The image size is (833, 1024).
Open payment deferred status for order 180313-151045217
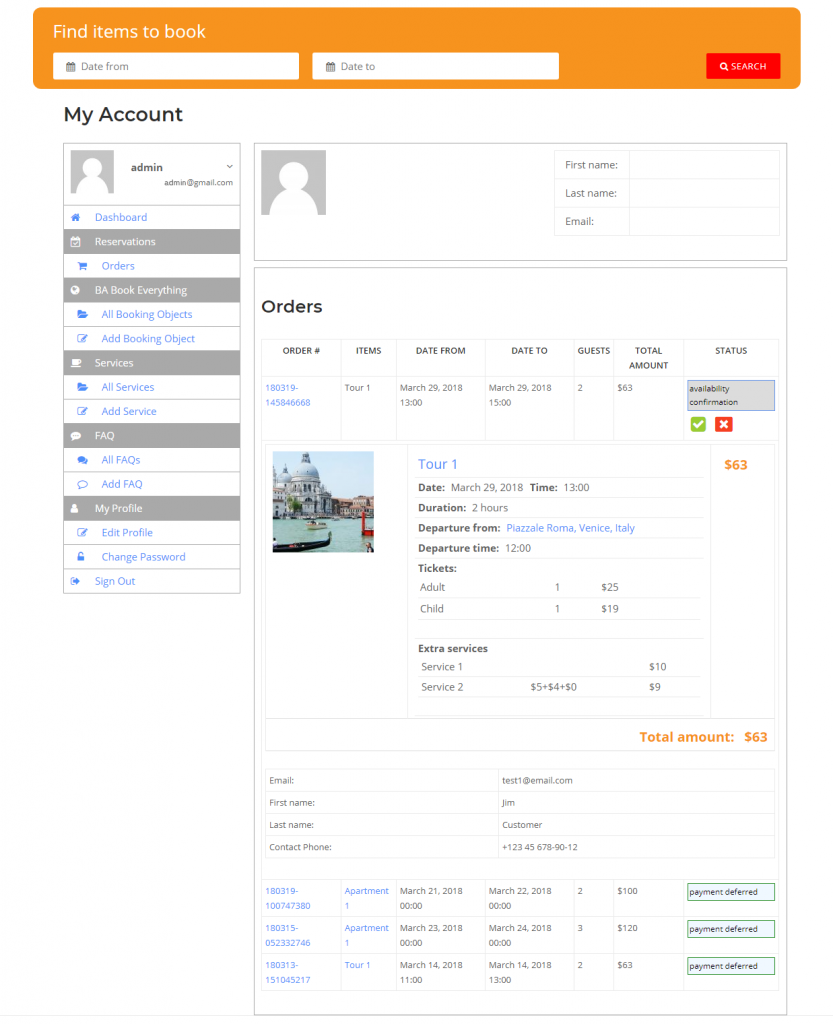729,966
